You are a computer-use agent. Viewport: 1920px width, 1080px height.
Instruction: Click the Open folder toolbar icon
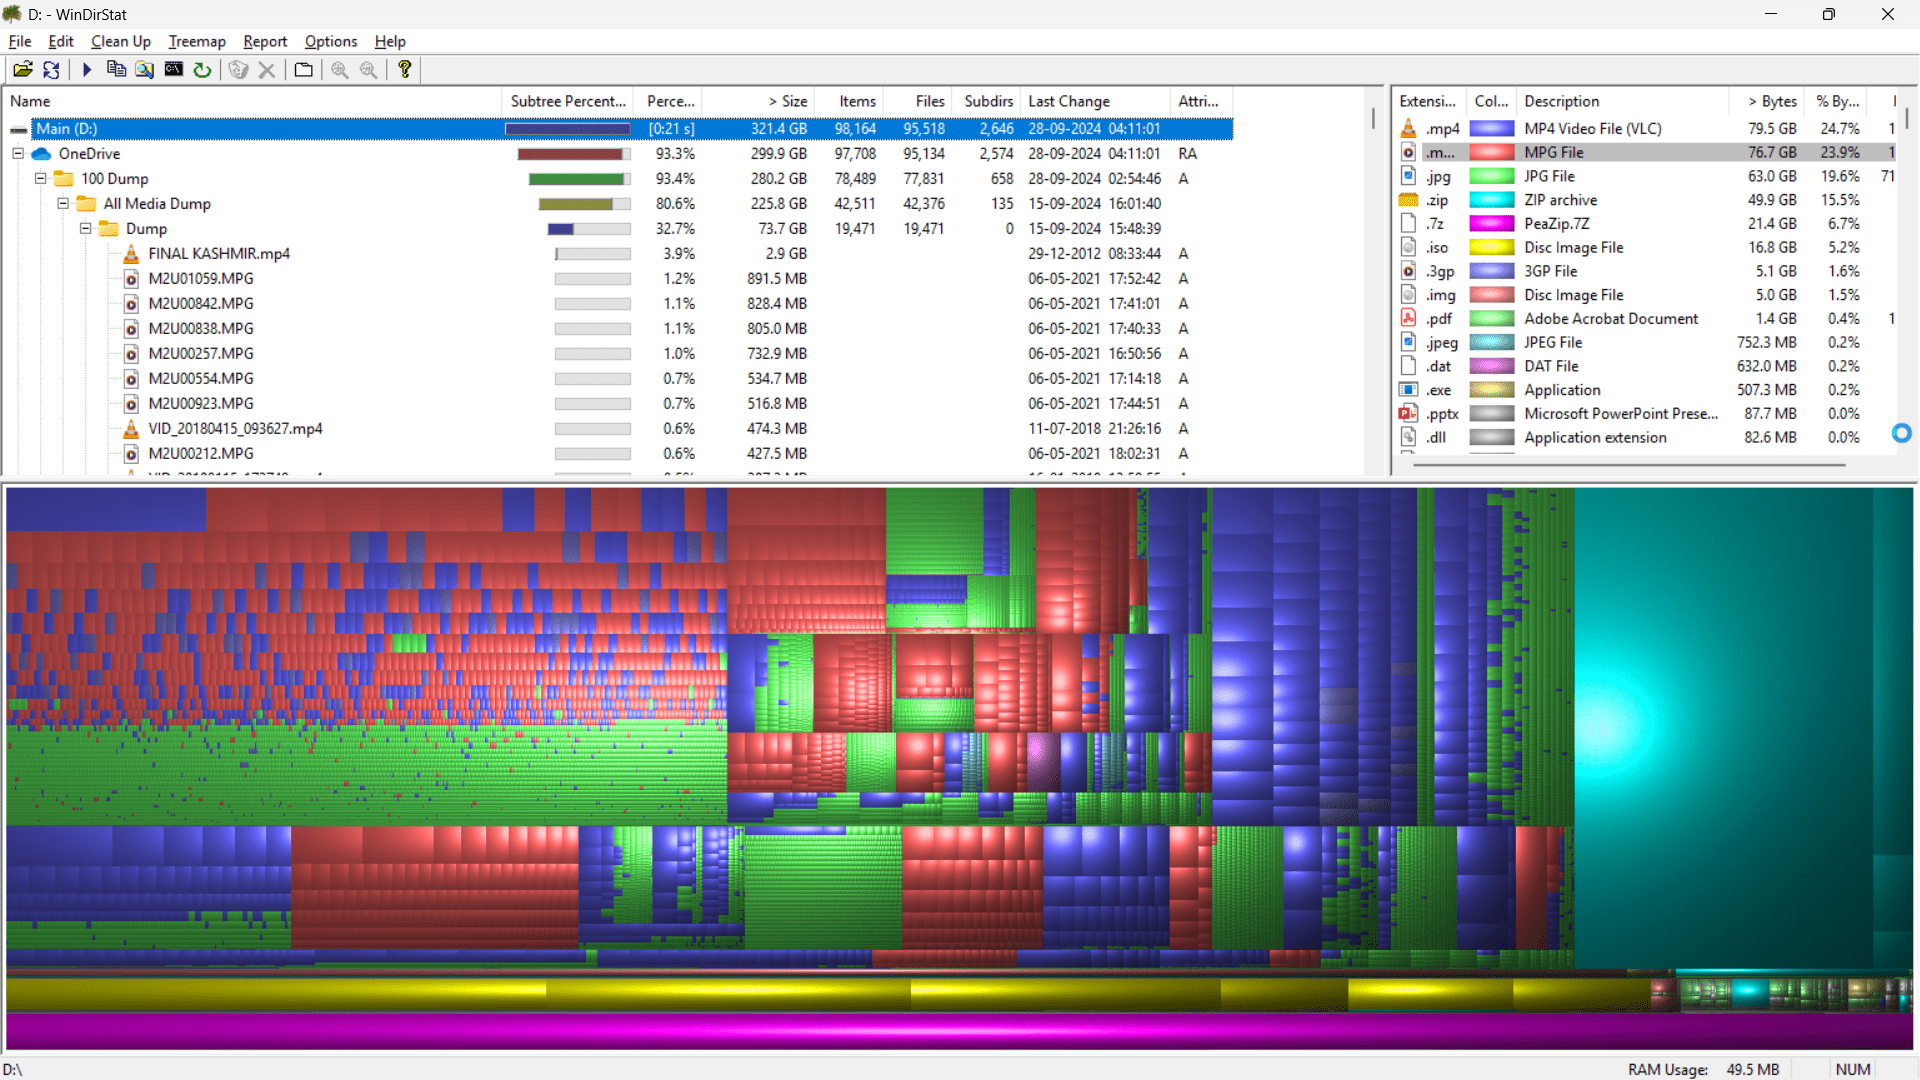tap(22, 69)
